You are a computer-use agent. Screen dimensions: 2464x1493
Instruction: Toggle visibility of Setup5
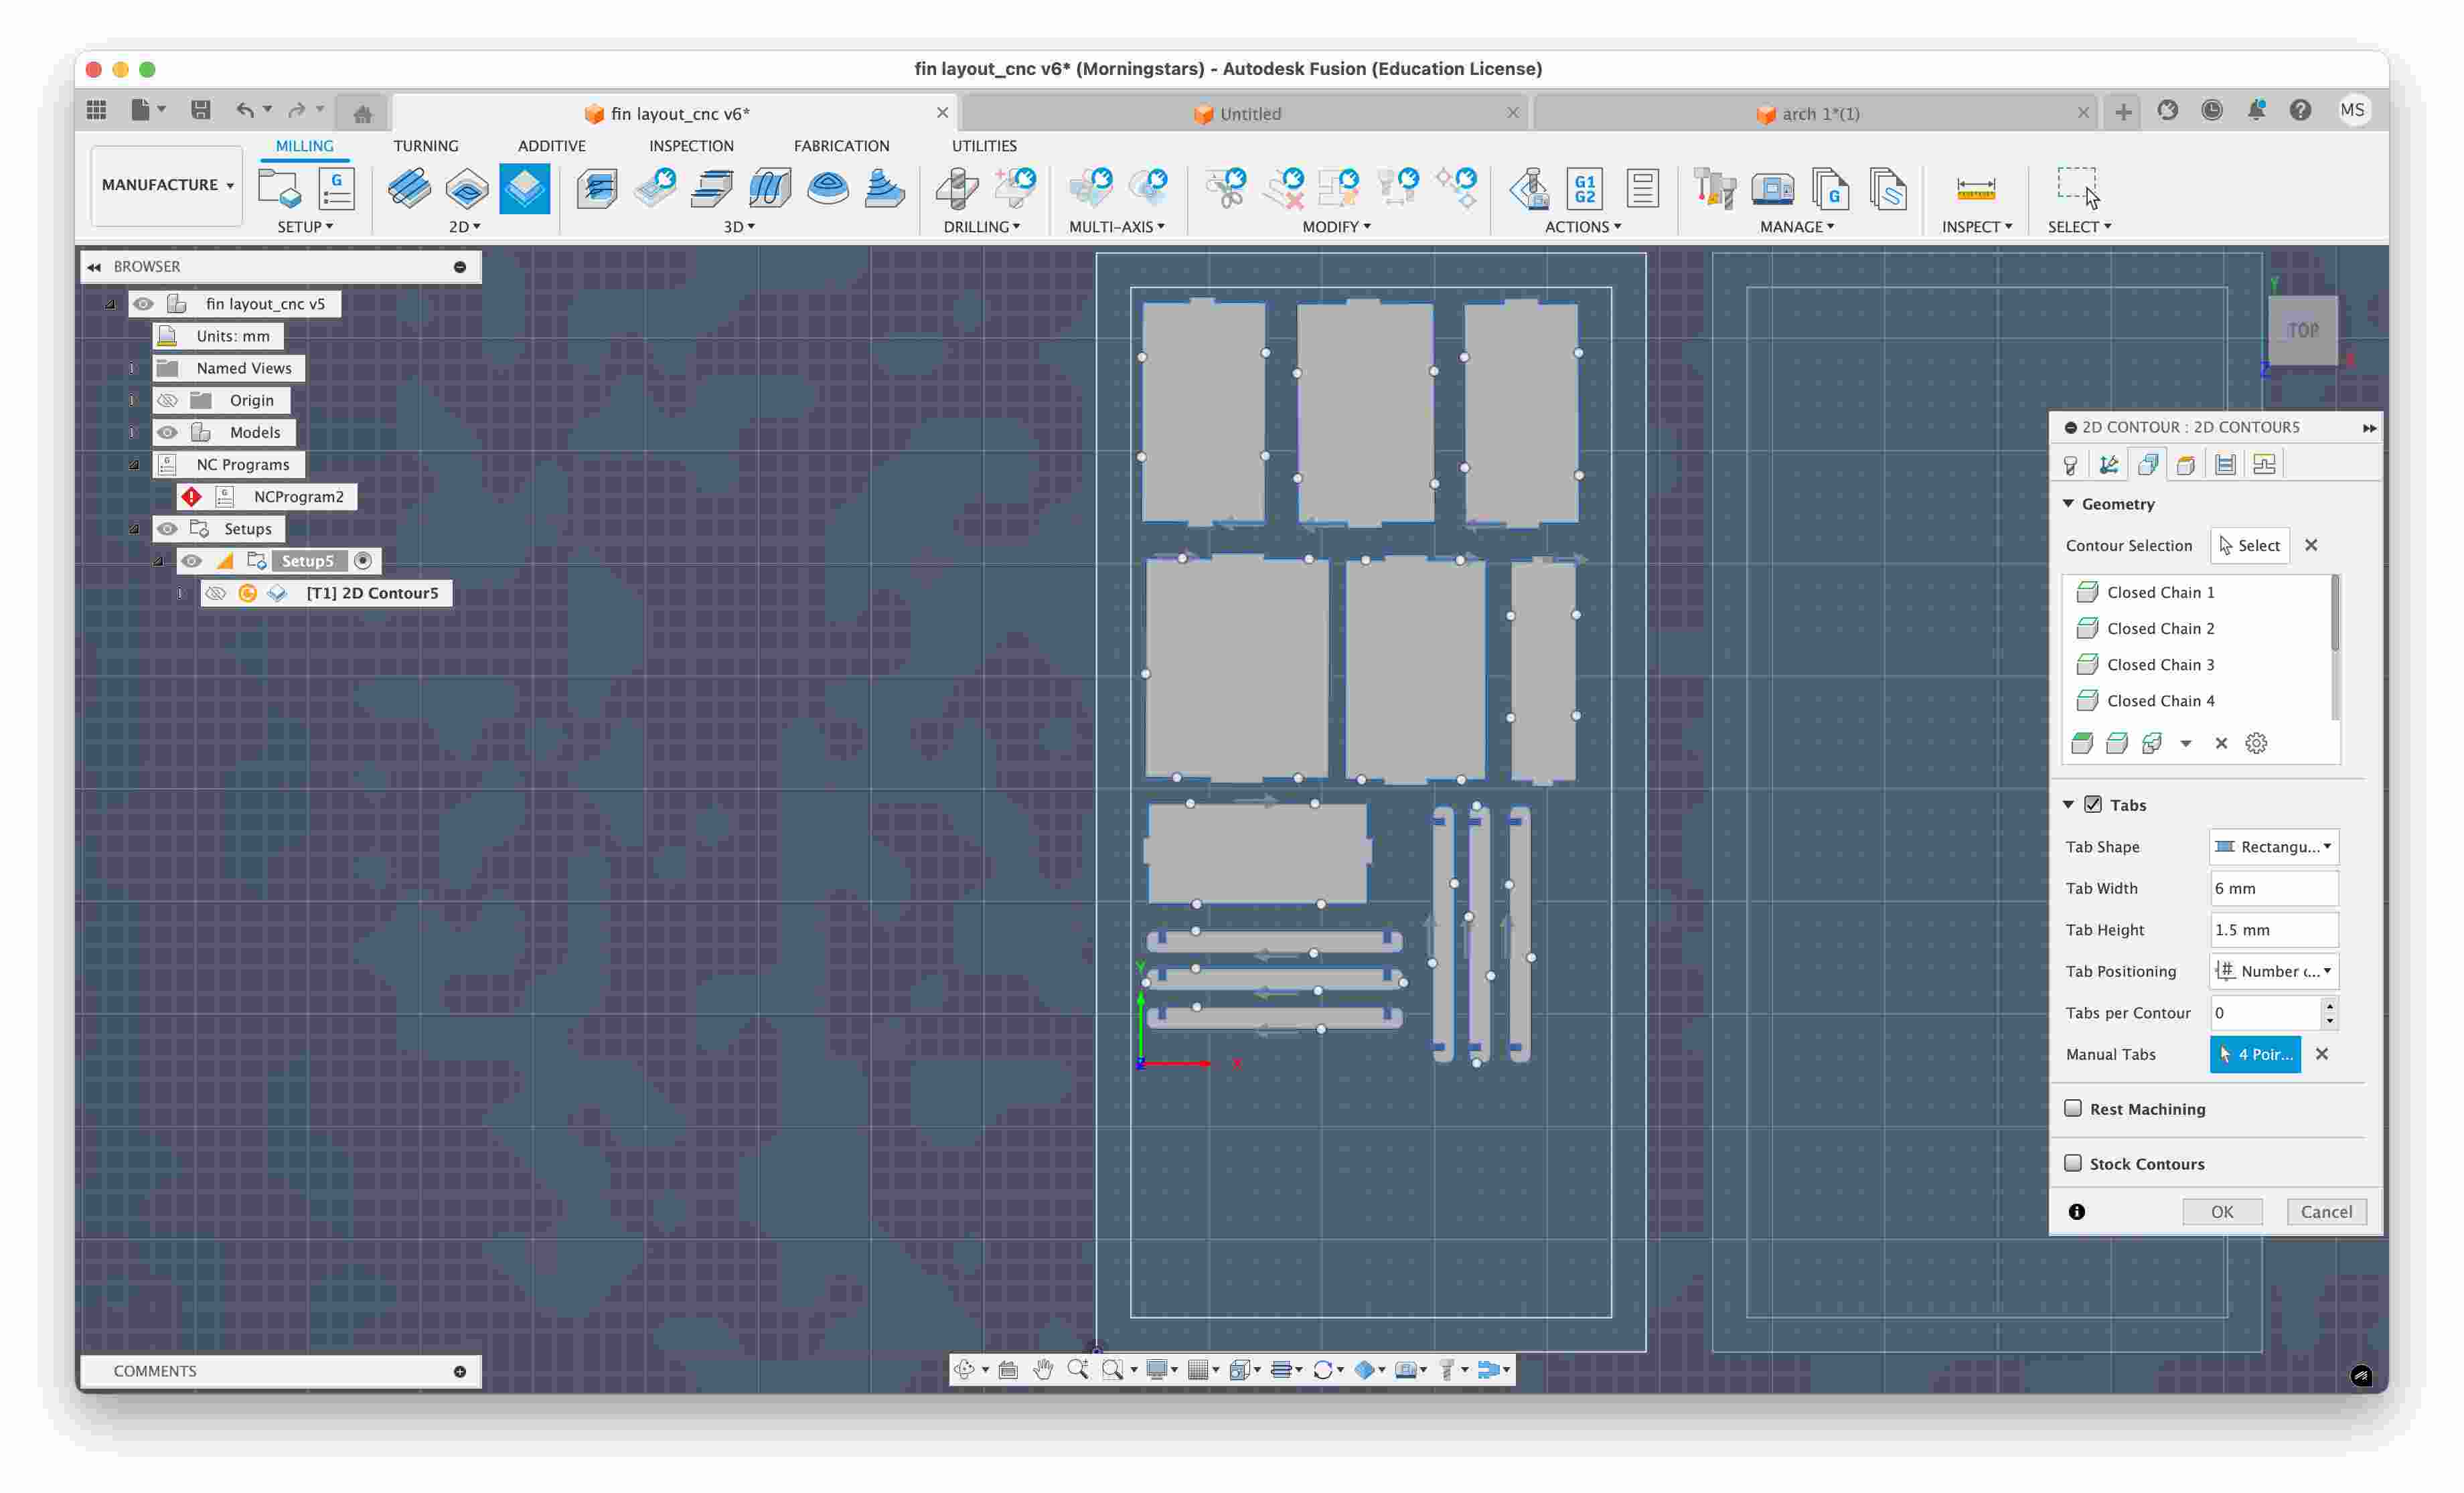pyautogui.click(x=191, y=561)
